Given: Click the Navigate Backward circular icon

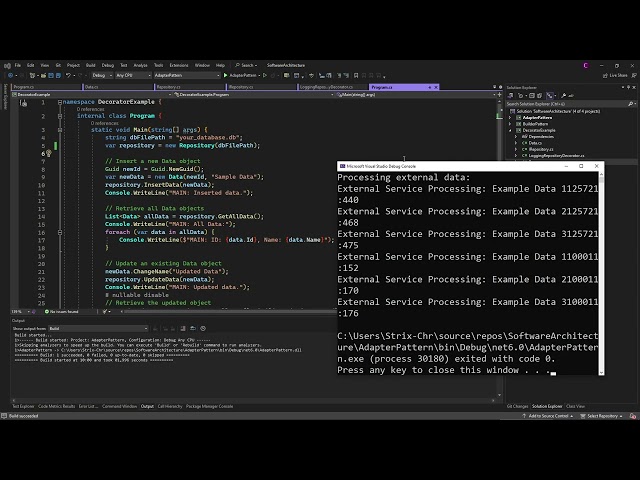Looking at the screenshot, I should coord(10,76).
